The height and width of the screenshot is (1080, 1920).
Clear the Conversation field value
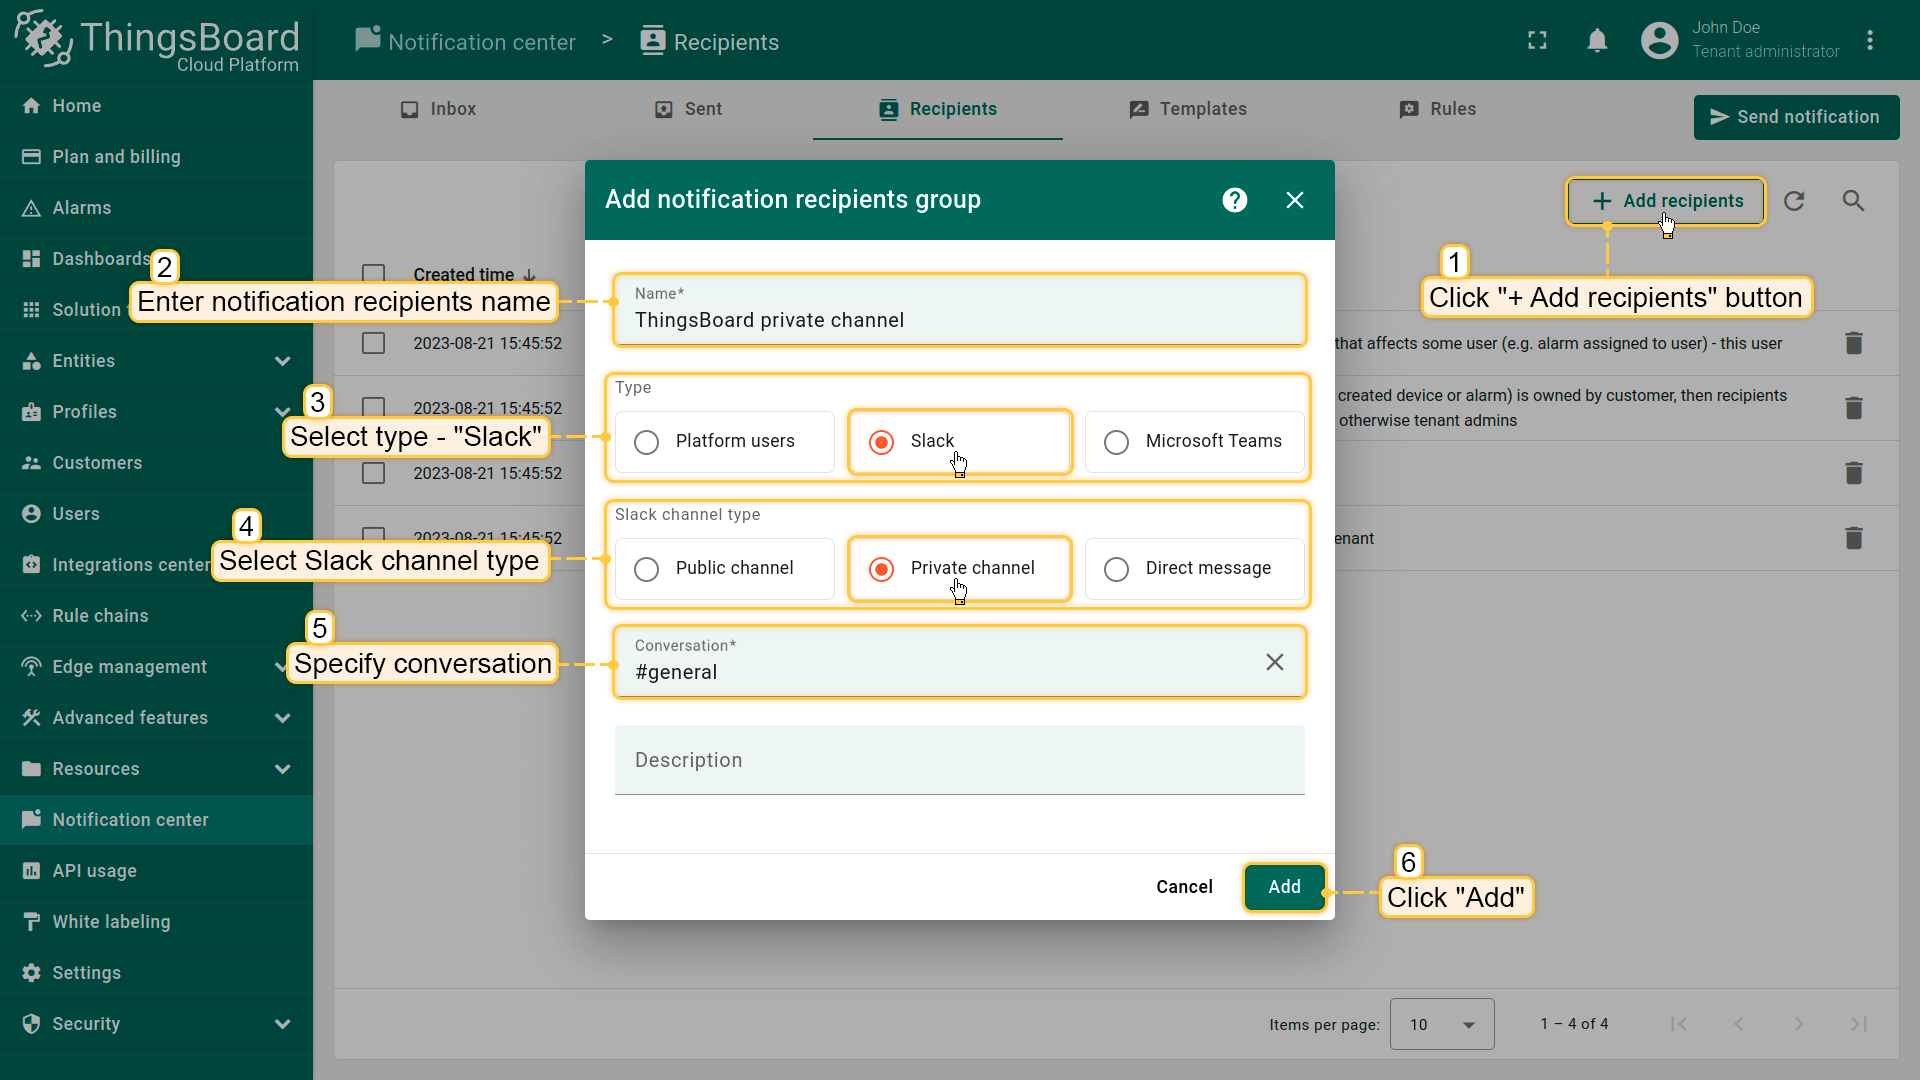click(1274, 662)
